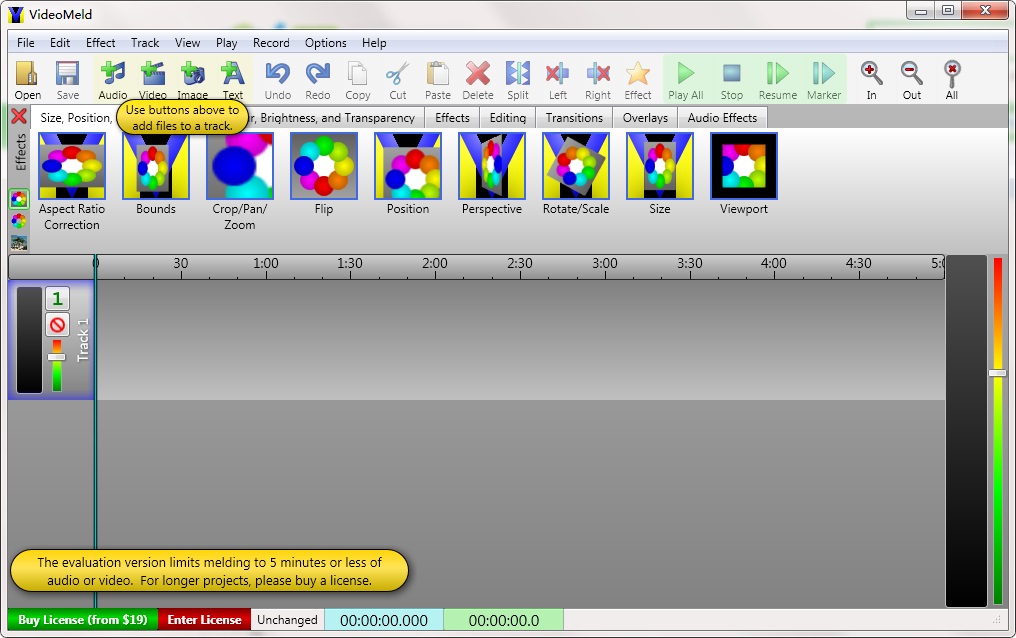Click the trim Right toolbar icon
This screenshot has width=1016, height=638.
coord(597,80)
